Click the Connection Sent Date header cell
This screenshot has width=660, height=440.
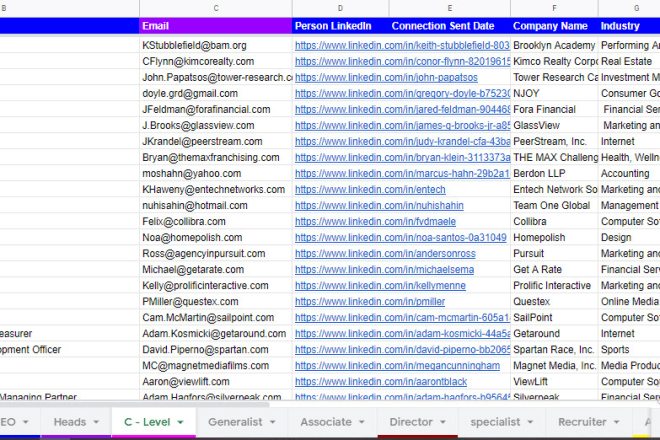450,26
